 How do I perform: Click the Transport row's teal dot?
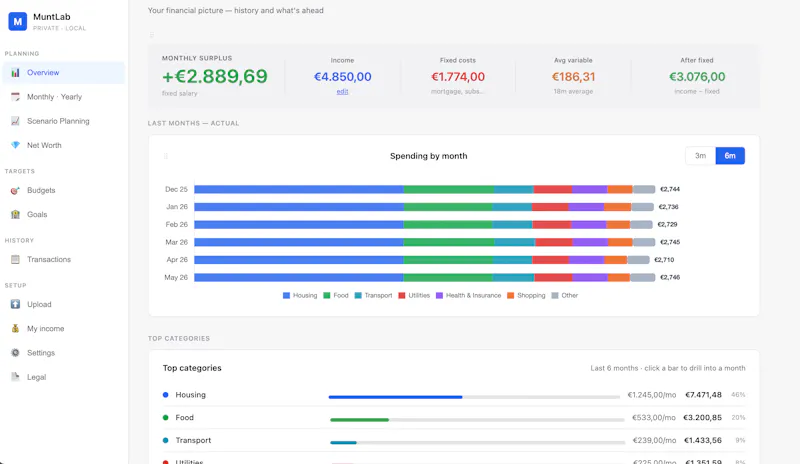pyautogui.click(x=165, y=440)
